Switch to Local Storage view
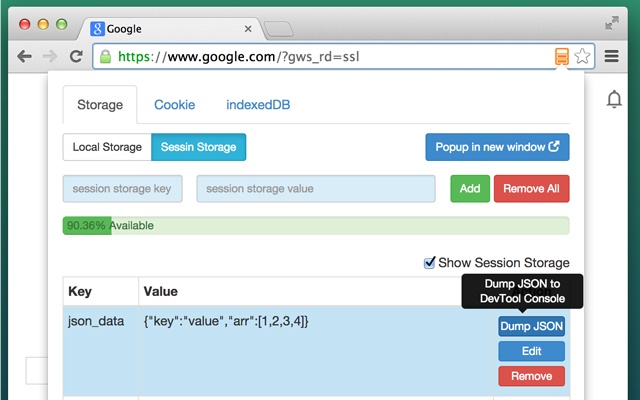Viewport: 640px width, 400px height. (x=107, y=147)
